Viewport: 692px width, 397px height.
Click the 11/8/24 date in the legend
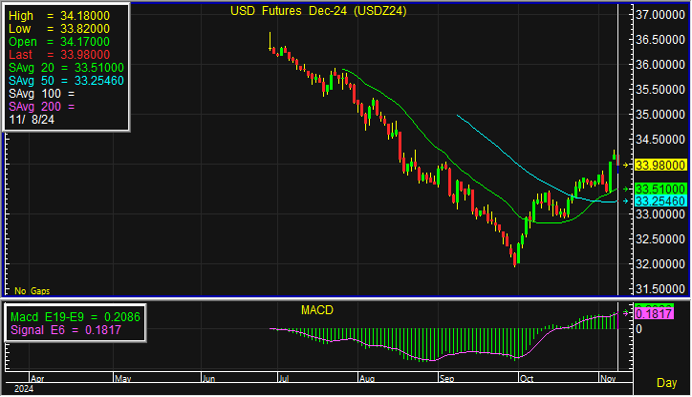[x=32, y=120]
